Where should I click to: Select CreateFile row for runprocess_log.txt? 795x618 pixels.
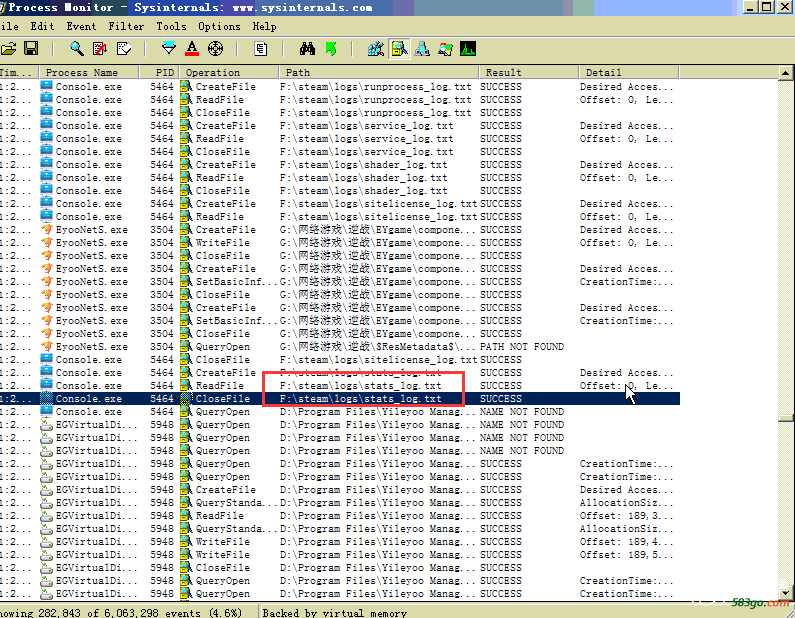[x=340, y=87]
